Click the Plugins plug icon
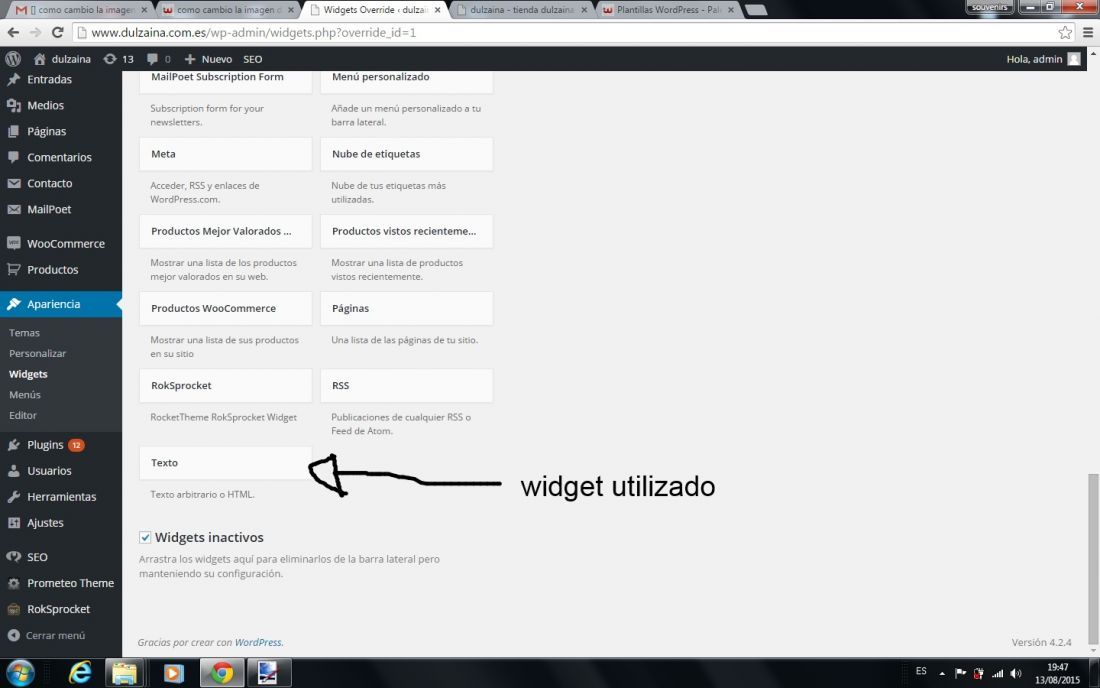Viewport: 1100px width, 688px height. click(x=13, y=445)
